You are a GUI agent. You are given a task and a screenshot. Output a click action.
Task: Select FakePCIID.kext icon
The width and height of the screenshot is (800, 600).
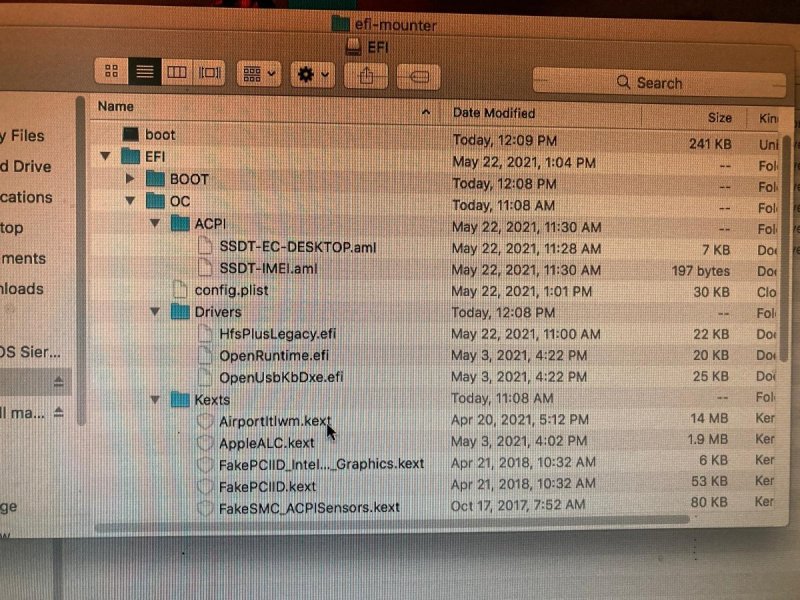point(205,486)
